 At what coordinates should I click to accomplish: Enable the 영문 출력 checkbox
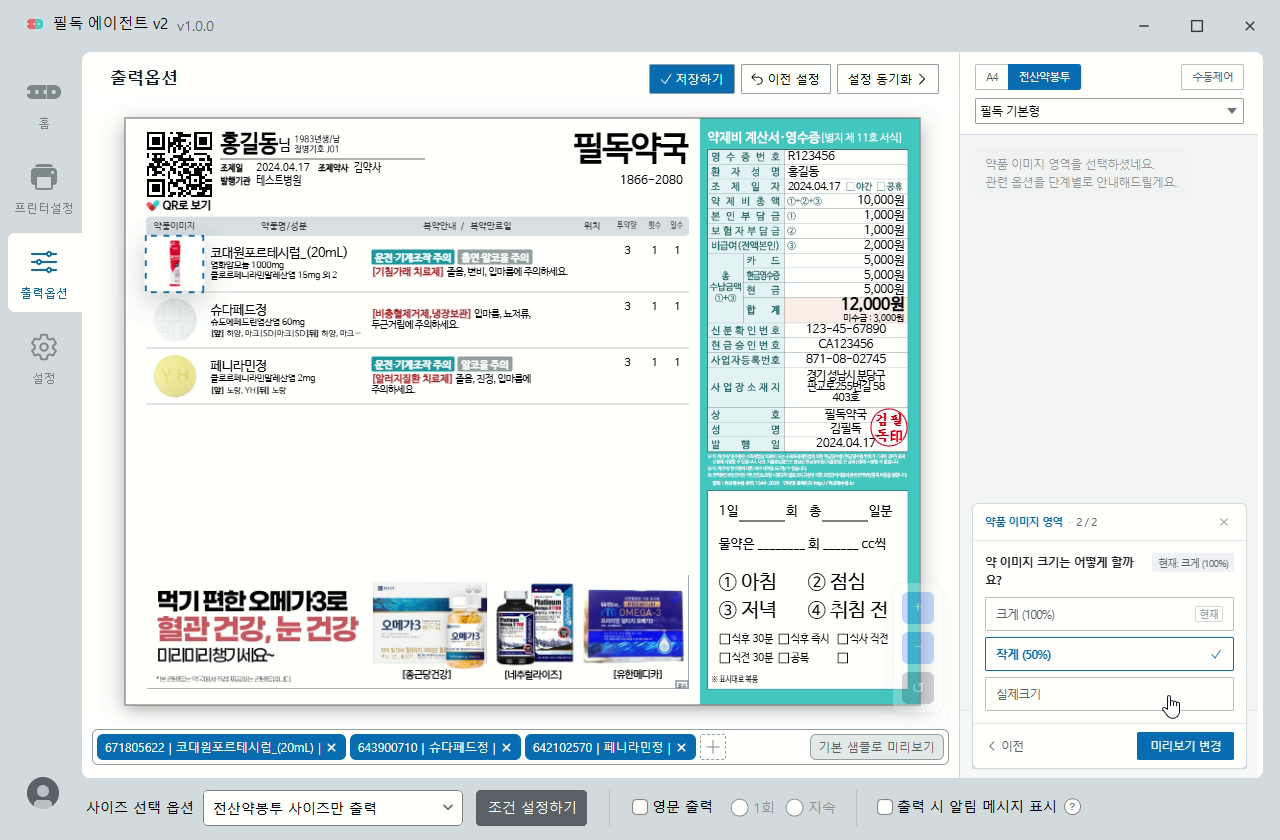(x=640, y=807)
